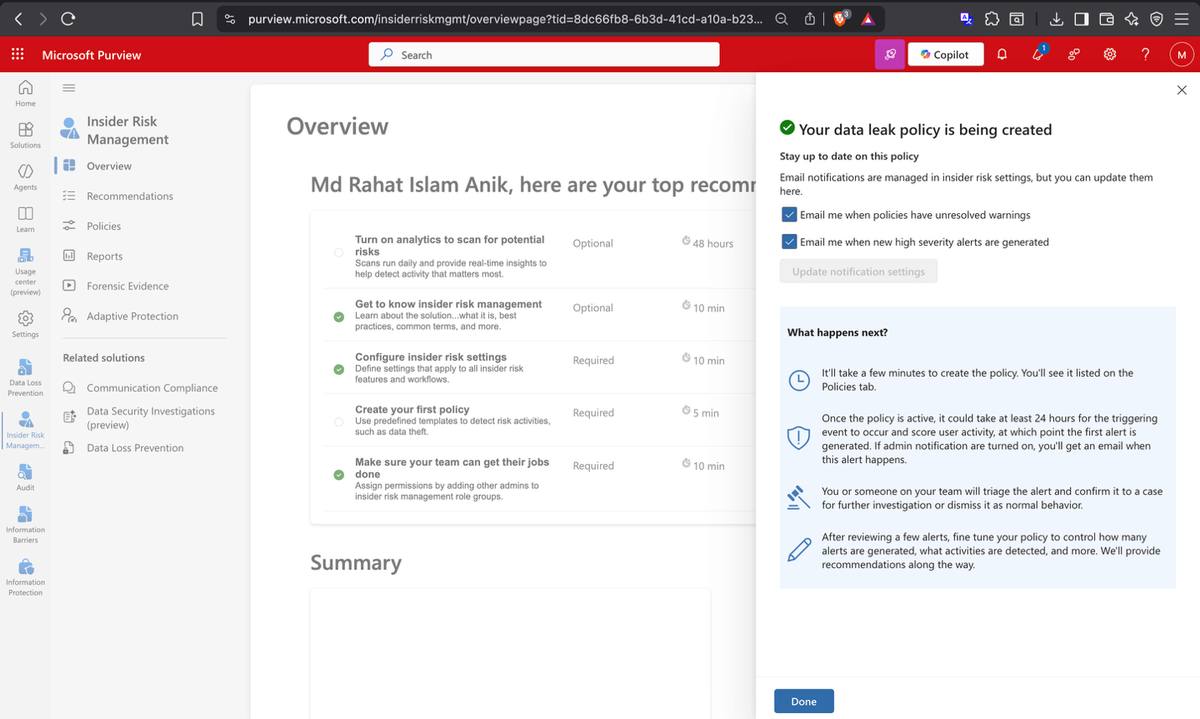The width and height of the screenshot is (1200, 719).
Task: Click the browser address bar URL
Action: [505, 18]
